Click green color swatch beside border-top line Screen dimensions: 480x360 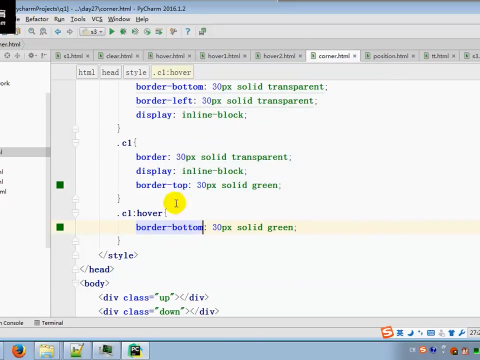tap(60, 185)
